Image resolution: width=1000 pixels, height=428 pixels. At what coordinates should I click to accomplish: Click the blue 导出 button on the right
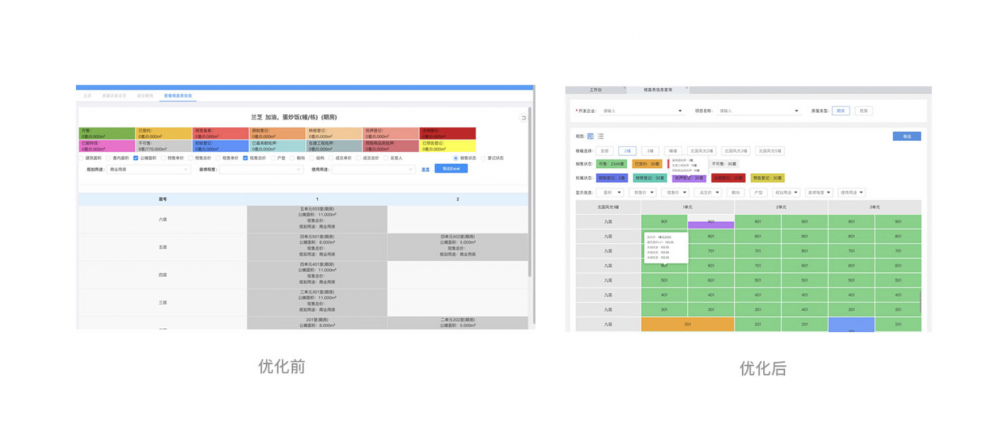pos(906,136)
